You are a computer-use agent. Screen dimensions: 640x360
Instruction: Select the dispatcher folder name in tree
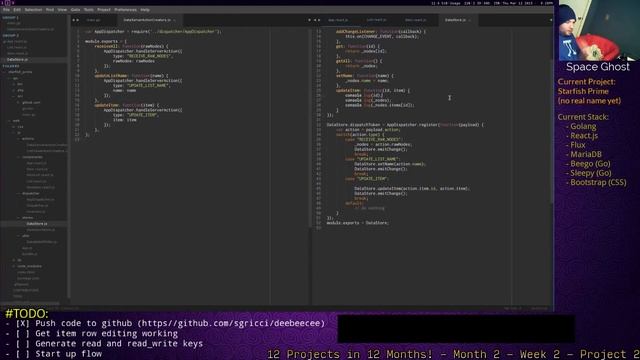(31, 193)
